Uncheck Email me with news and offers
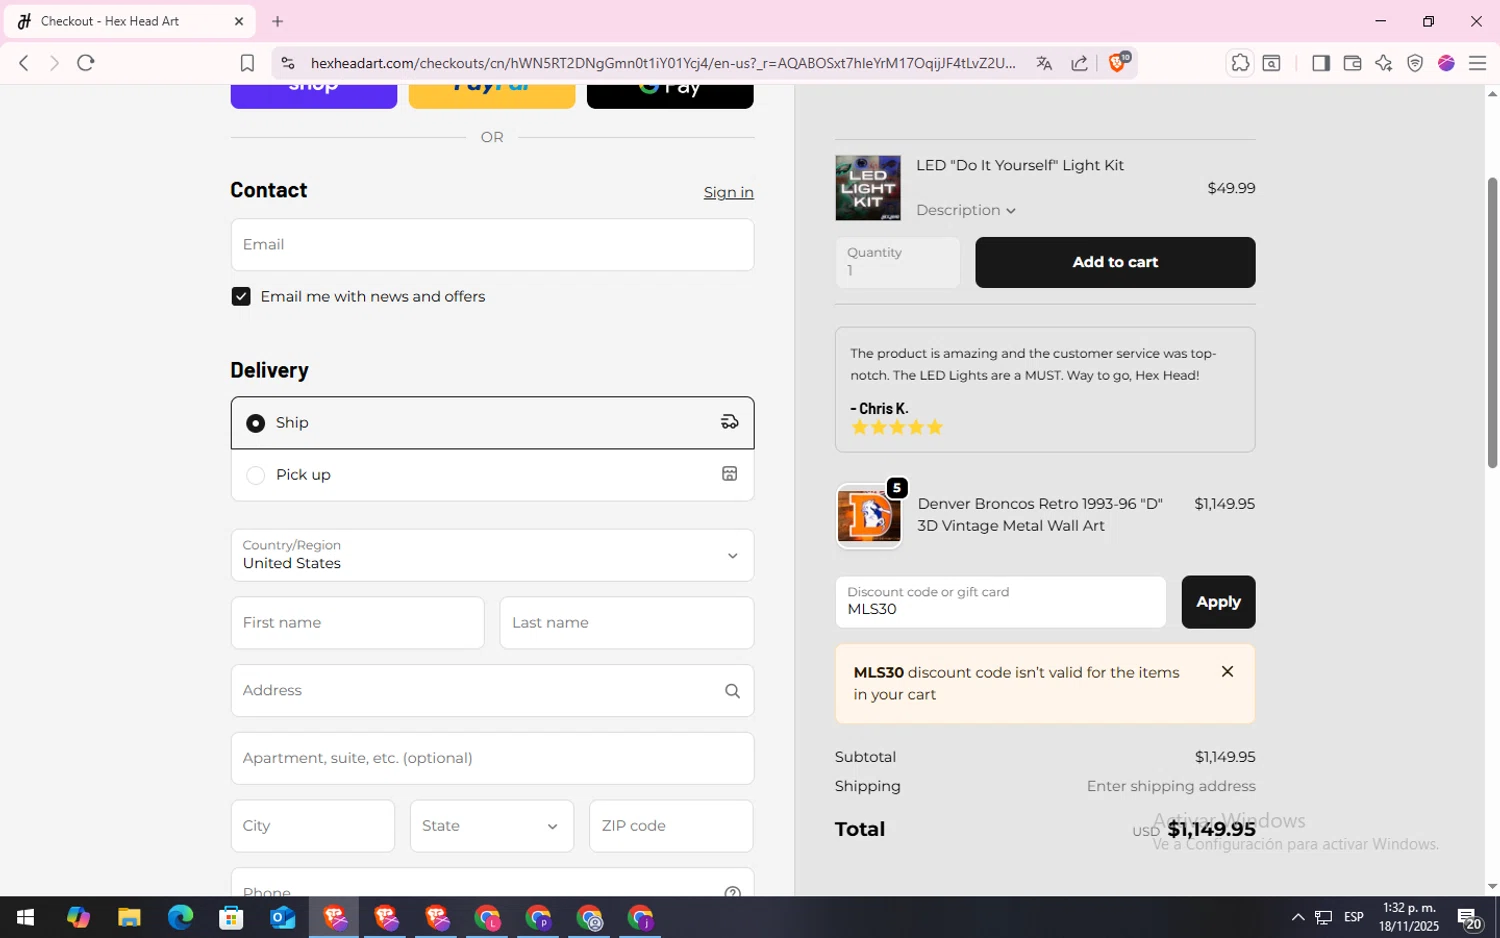This screenshot has height=938, width=1500. pos(241,296)
